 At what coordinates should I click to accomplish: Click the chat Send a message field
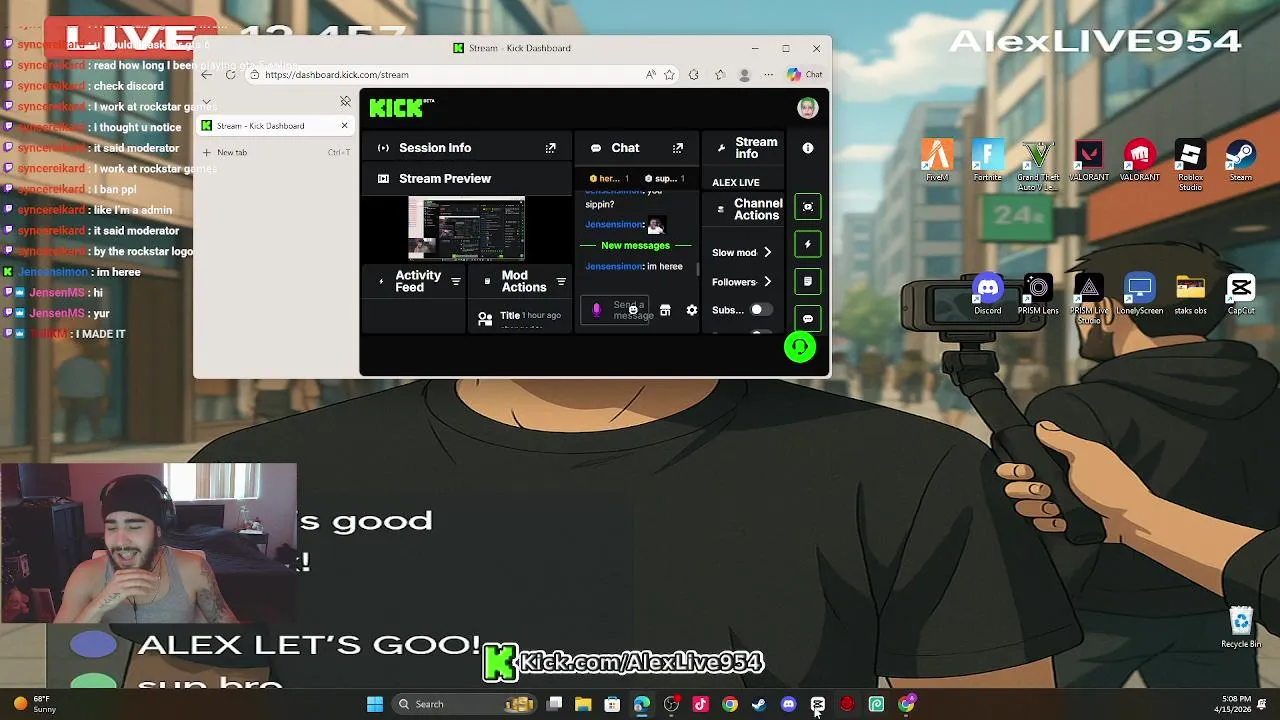click(x=615, y=310)
